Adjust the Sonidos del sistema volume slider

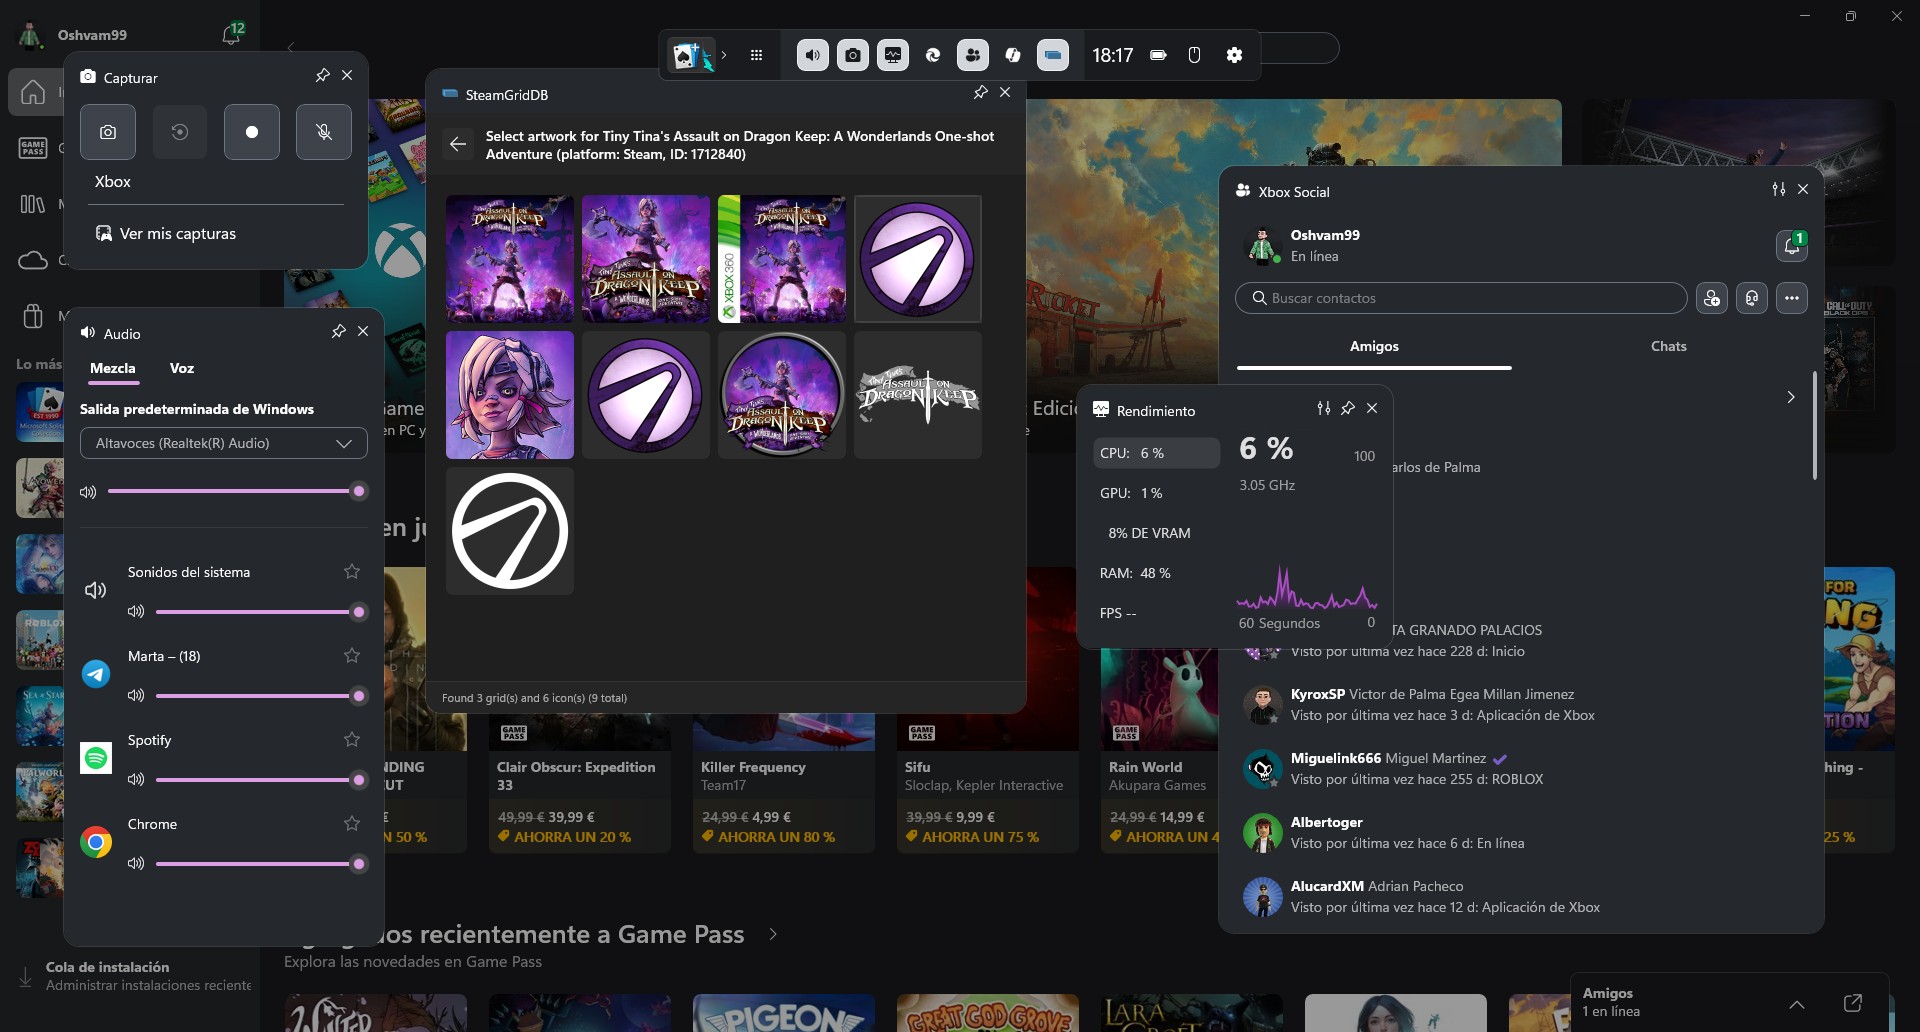coord(257,612)
